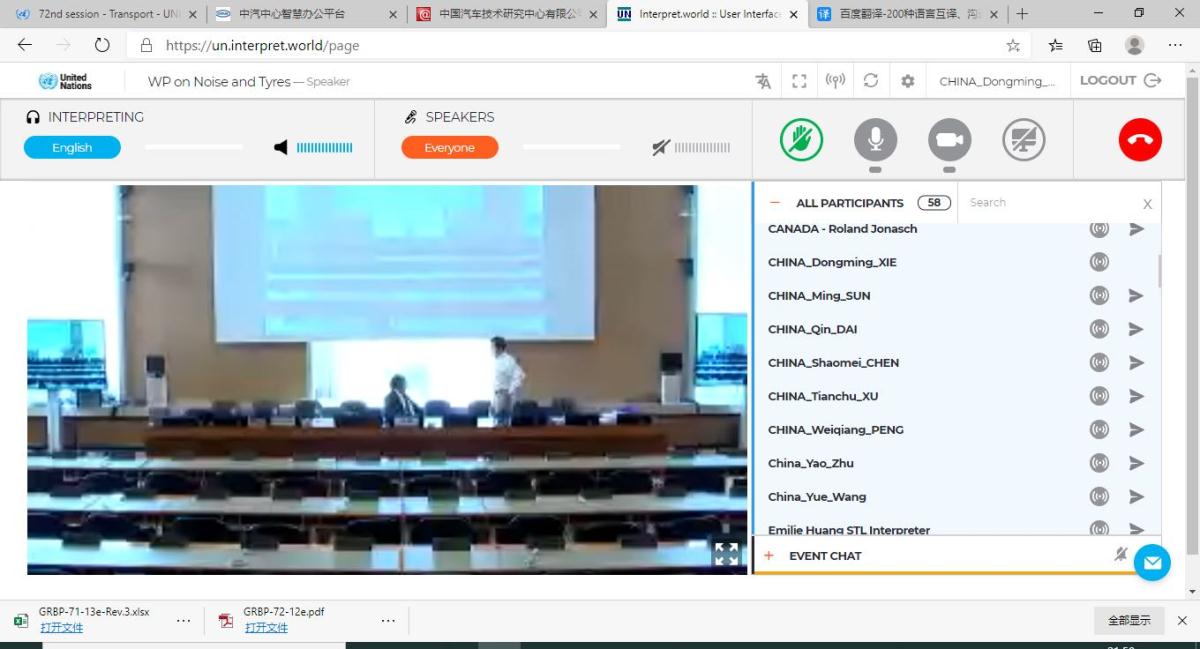This screenshot has height=649, width=1200.
Task: Open the translate language icon in header
Action: [x=763, y=81]
